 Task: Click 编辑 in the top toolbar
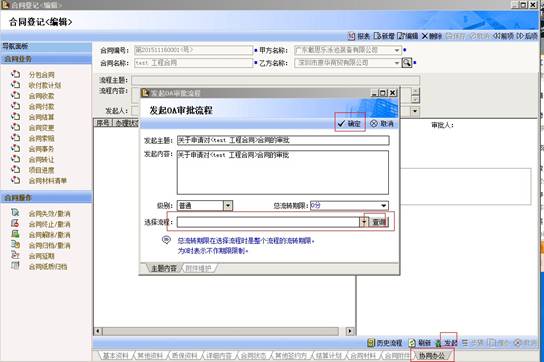[408, 36]
